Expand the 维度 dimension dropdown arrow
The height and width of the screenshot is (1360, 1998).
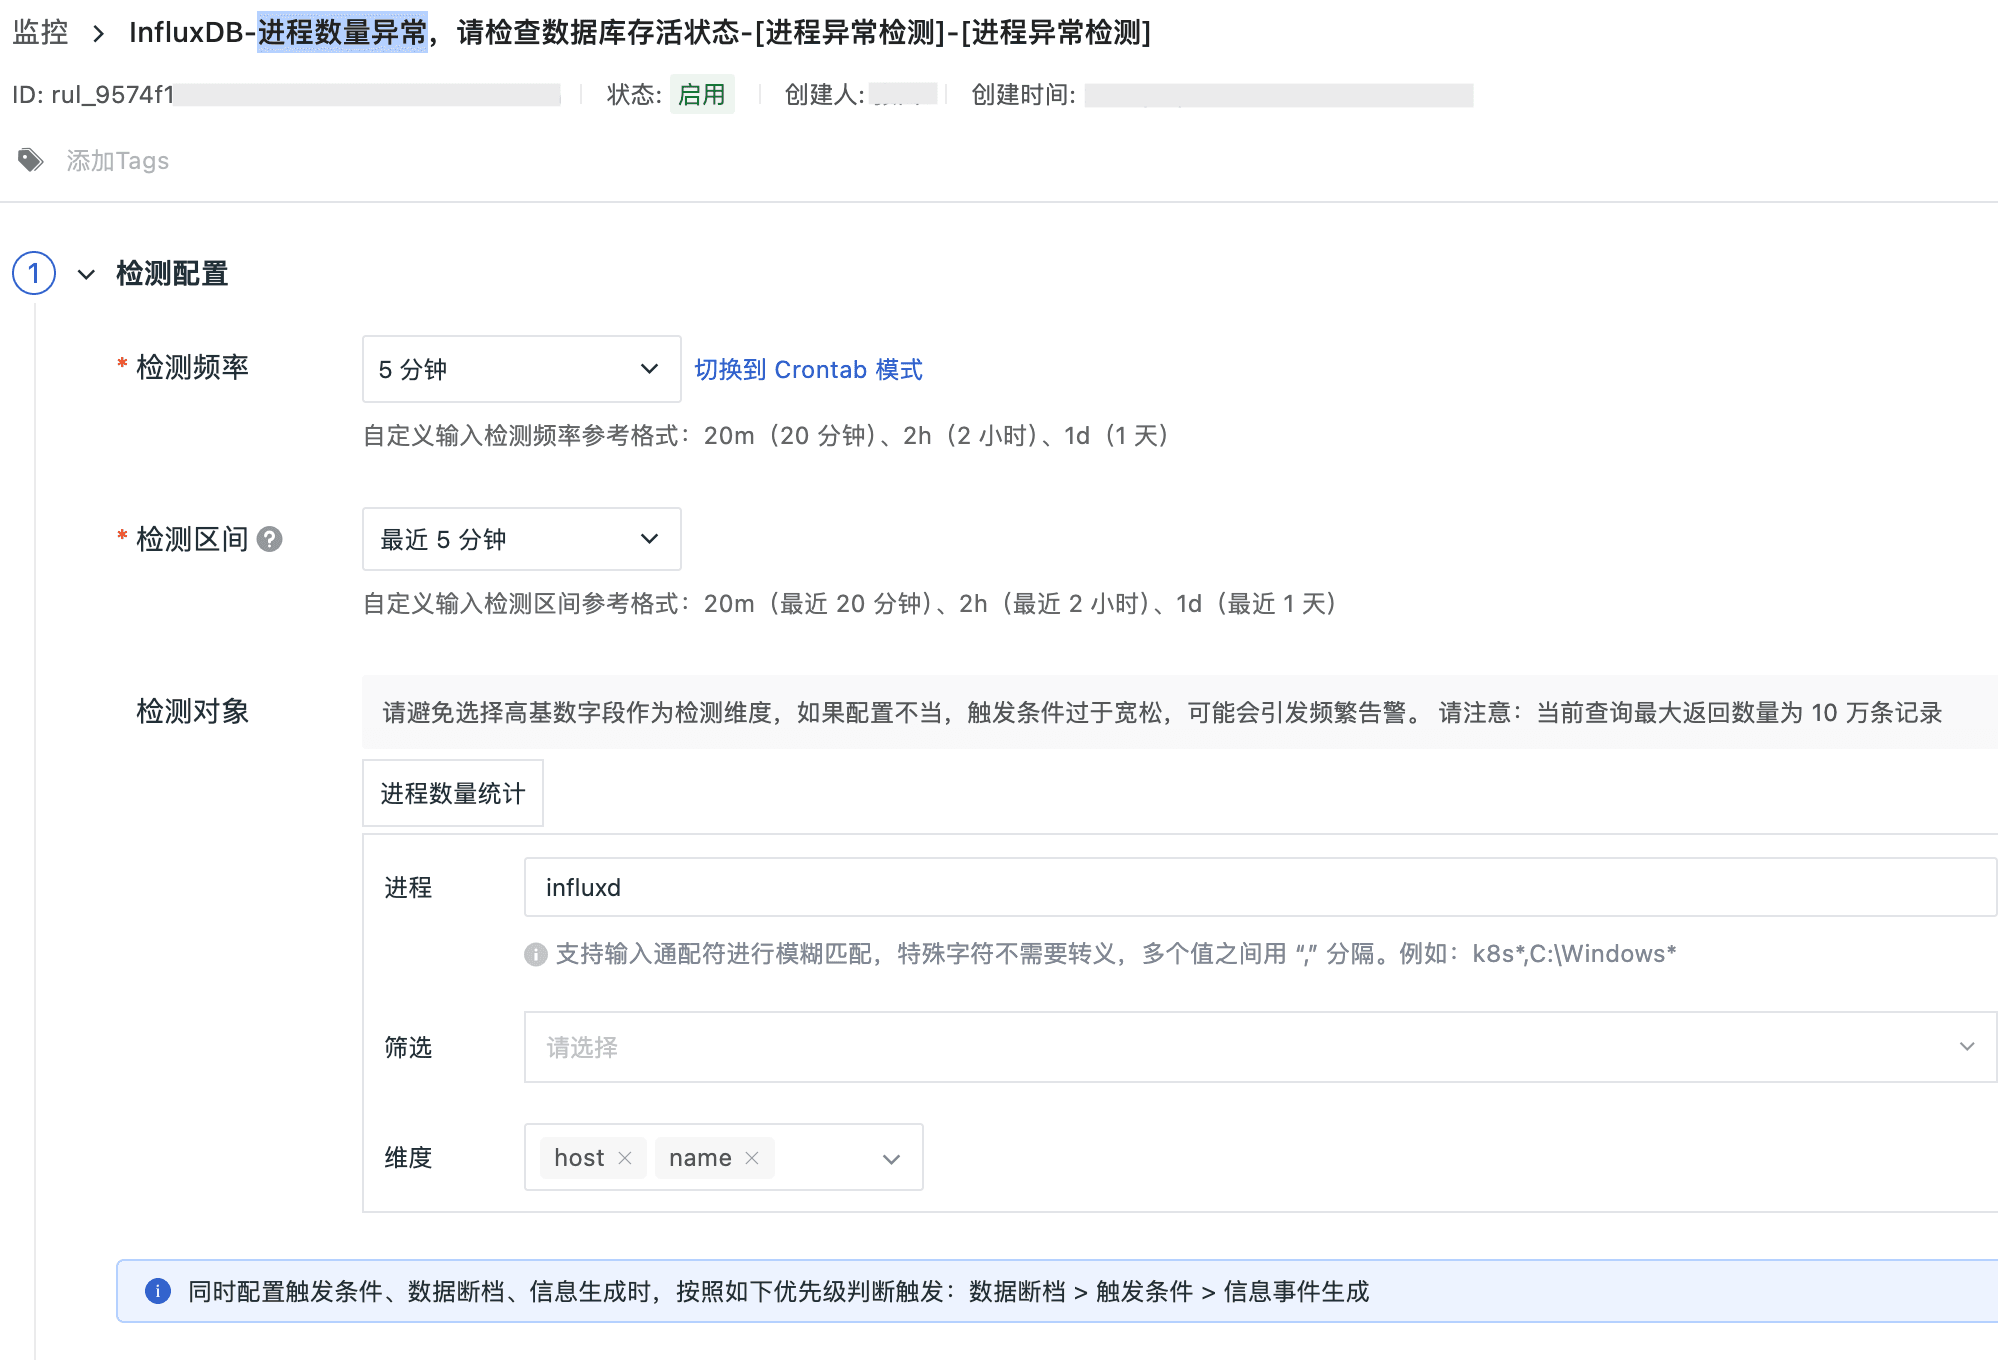(x=891, y=1159)
